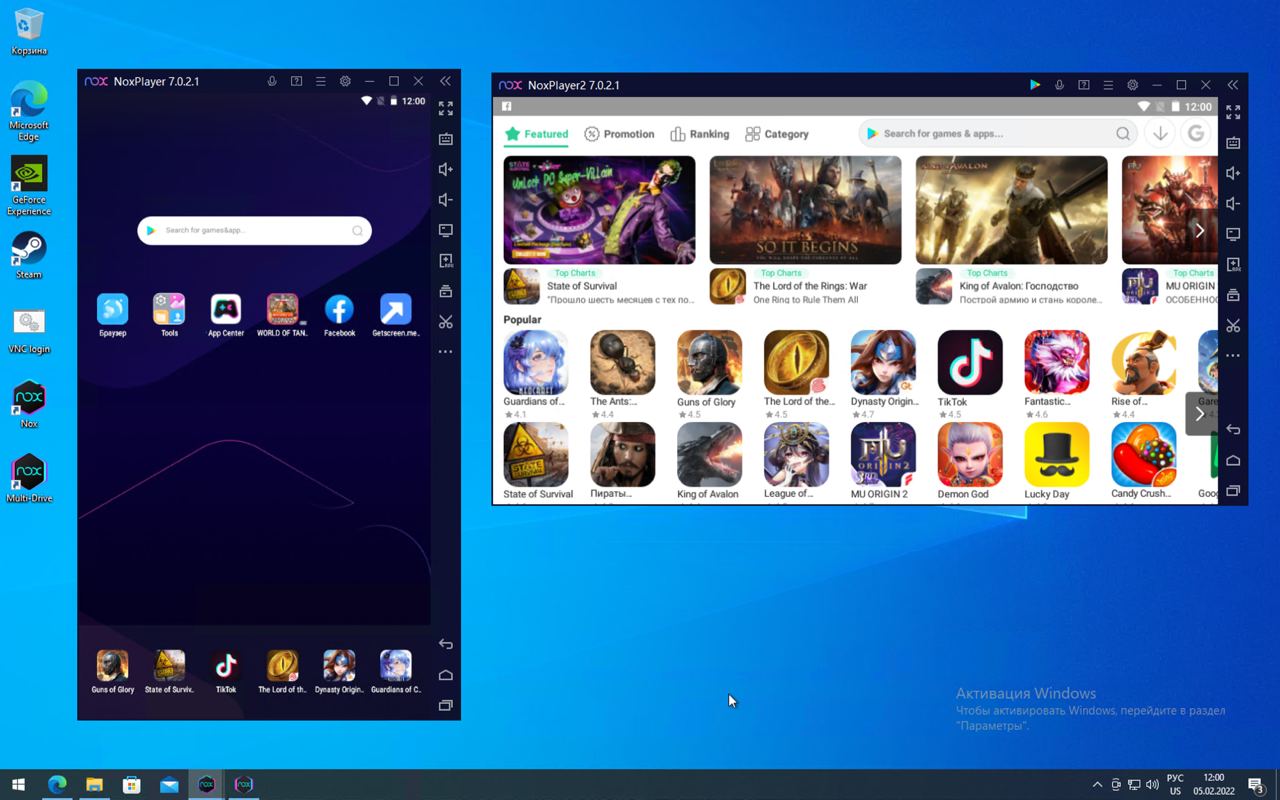Image resolution: width=1280 pixels, height=800 pixels.
Task: Show next banners with carousel arrow
Action: (x=1200, y=231)
